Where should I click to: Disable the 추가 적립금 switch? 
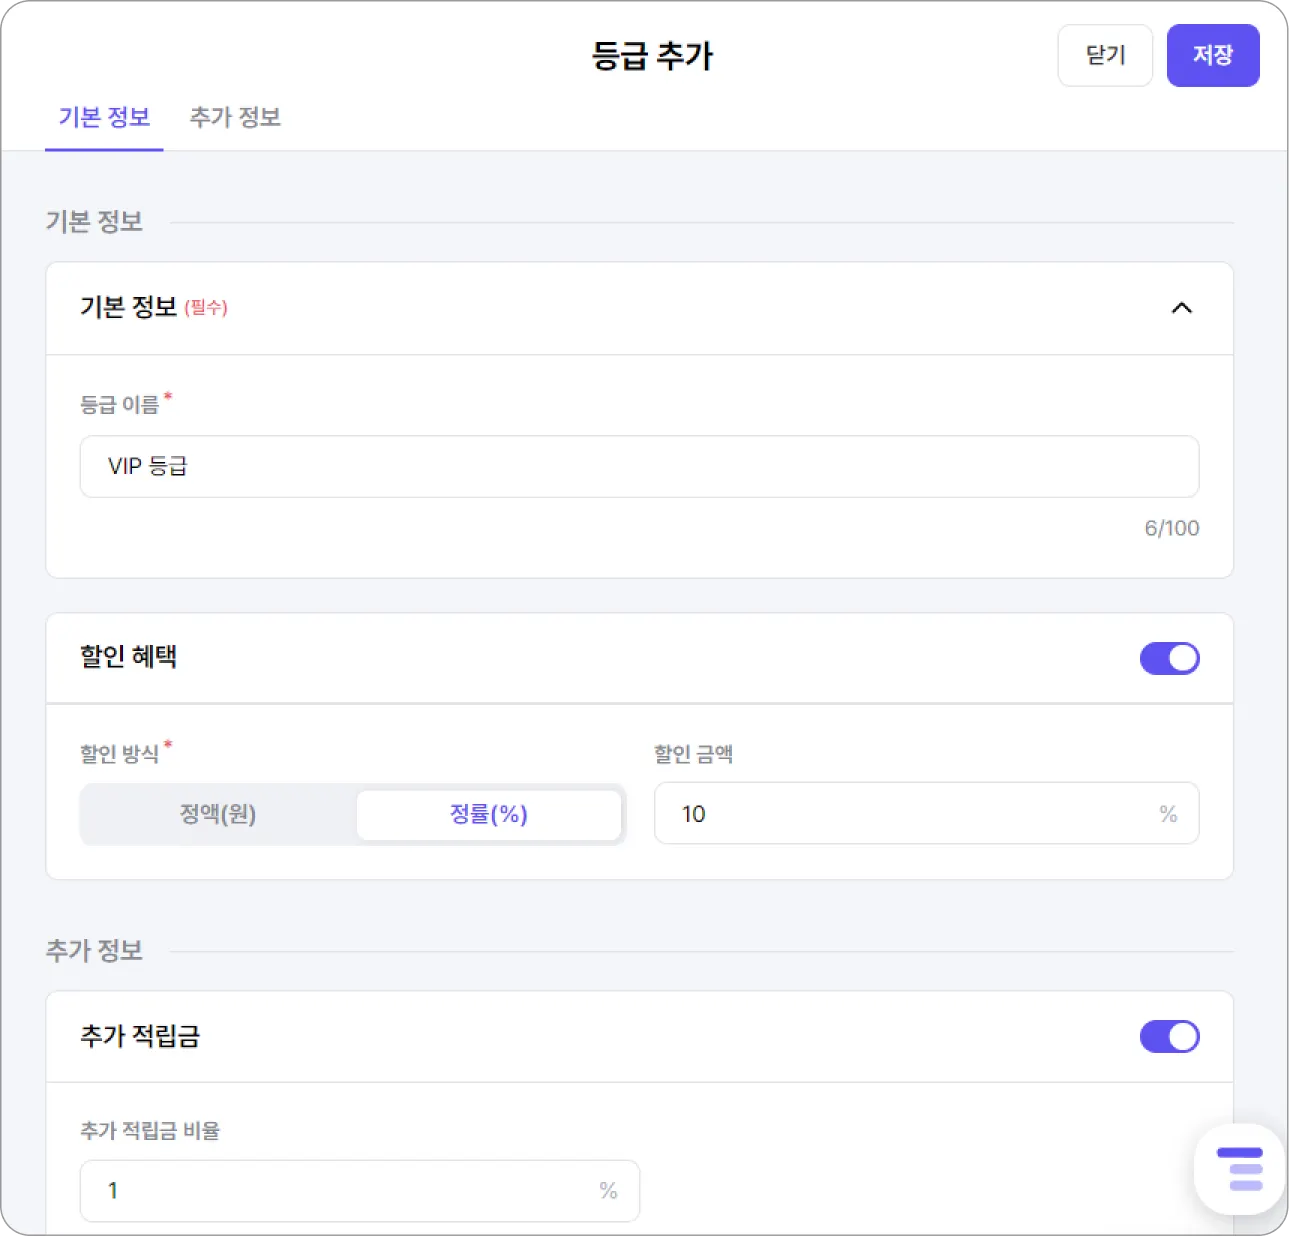[x=1169, y=1036]
